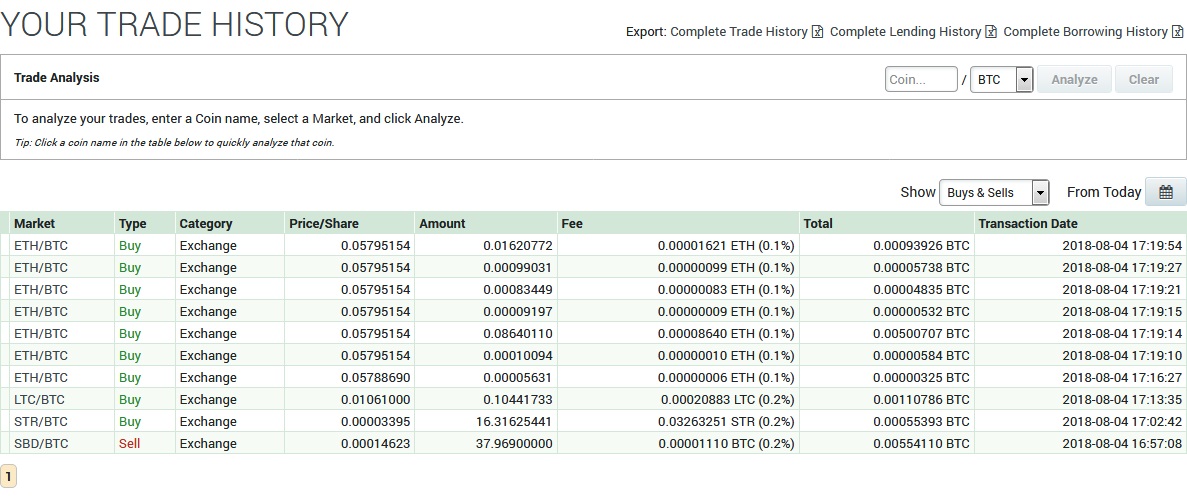Click date 2018-08-04 17:02:42
Image resolution: width=1187 pixels, height=499 pixels.
coord(1122,421)
